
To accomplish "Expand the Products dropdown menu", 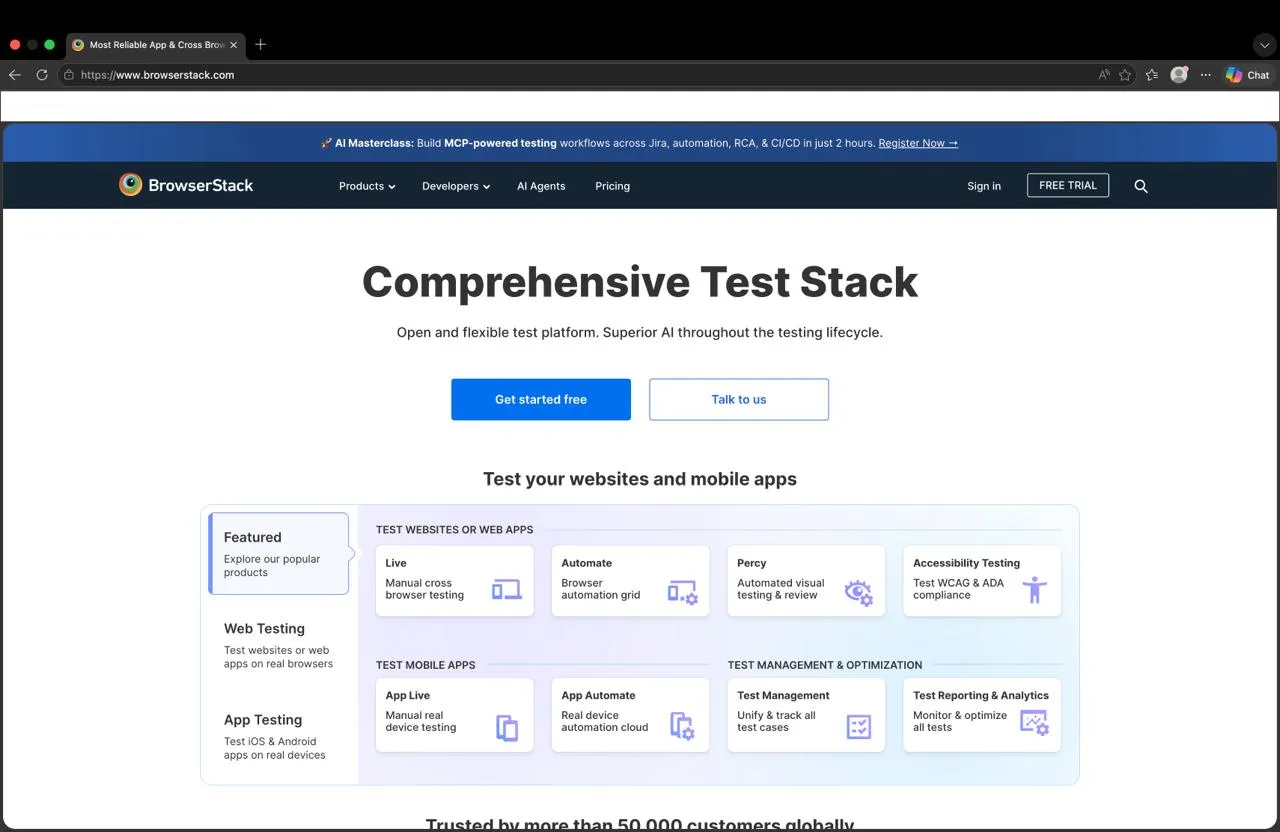I will coord(367,186).
